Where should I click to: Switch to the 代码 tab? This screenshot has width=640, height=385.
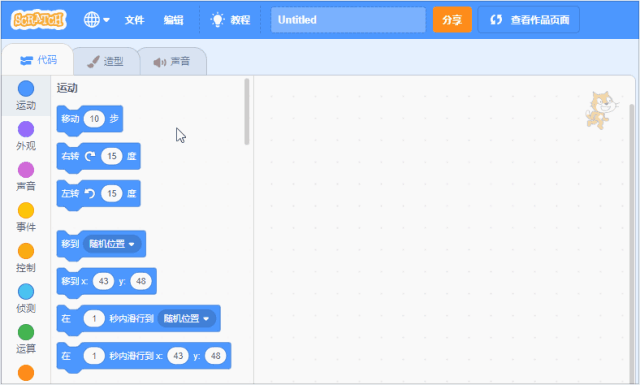coord(38,60)
